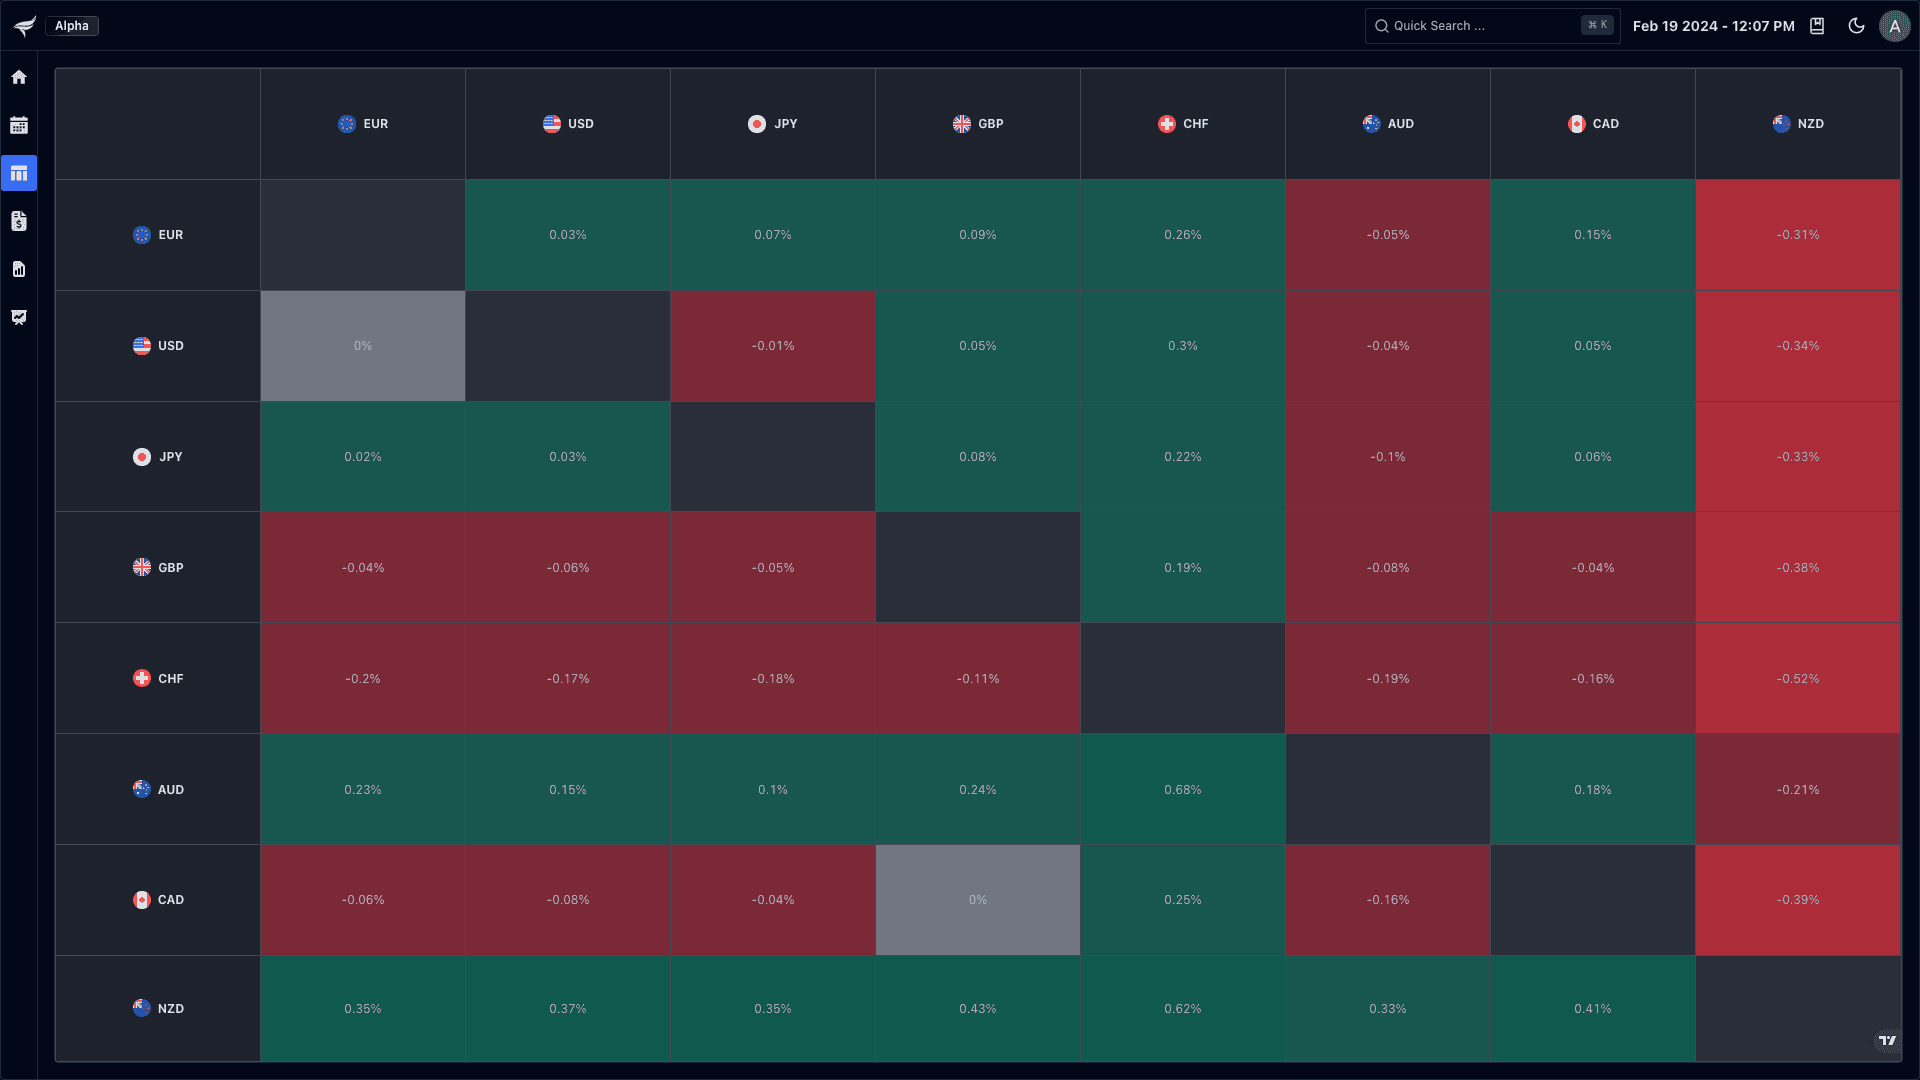1920x1080 pixels.
Task: Click the AUD column header
Action: [x=1388, y=124]
